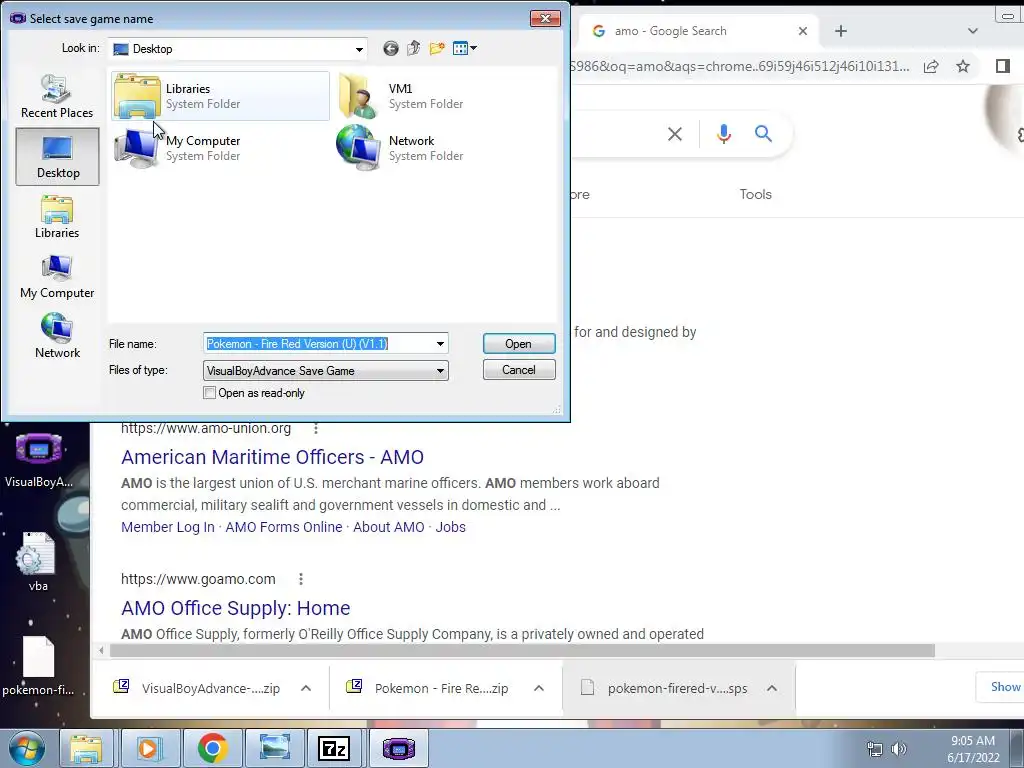Click Show all downloads button
The height and width of the screenshot is (768, 1024).
click(x=1000, y=687)
